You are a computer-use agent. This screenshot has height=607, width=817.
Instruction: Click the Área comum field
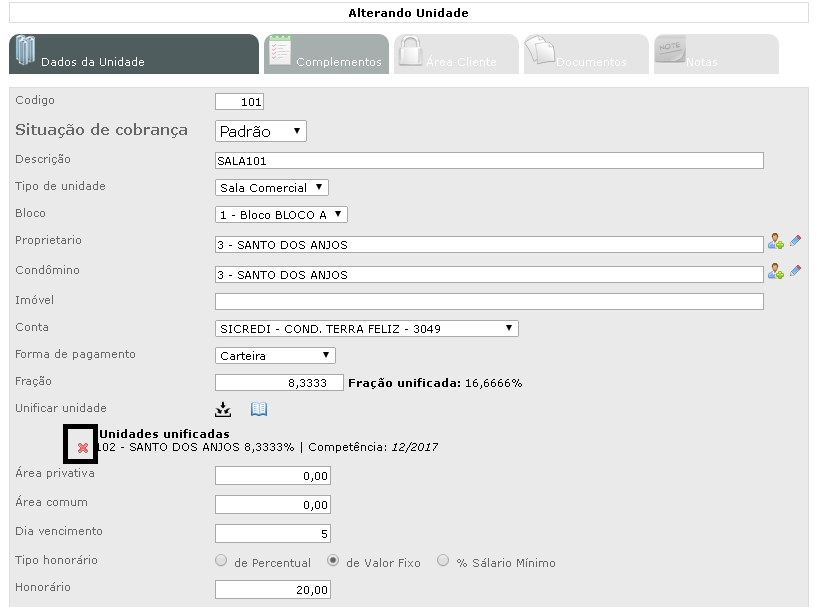pos(273,505)
